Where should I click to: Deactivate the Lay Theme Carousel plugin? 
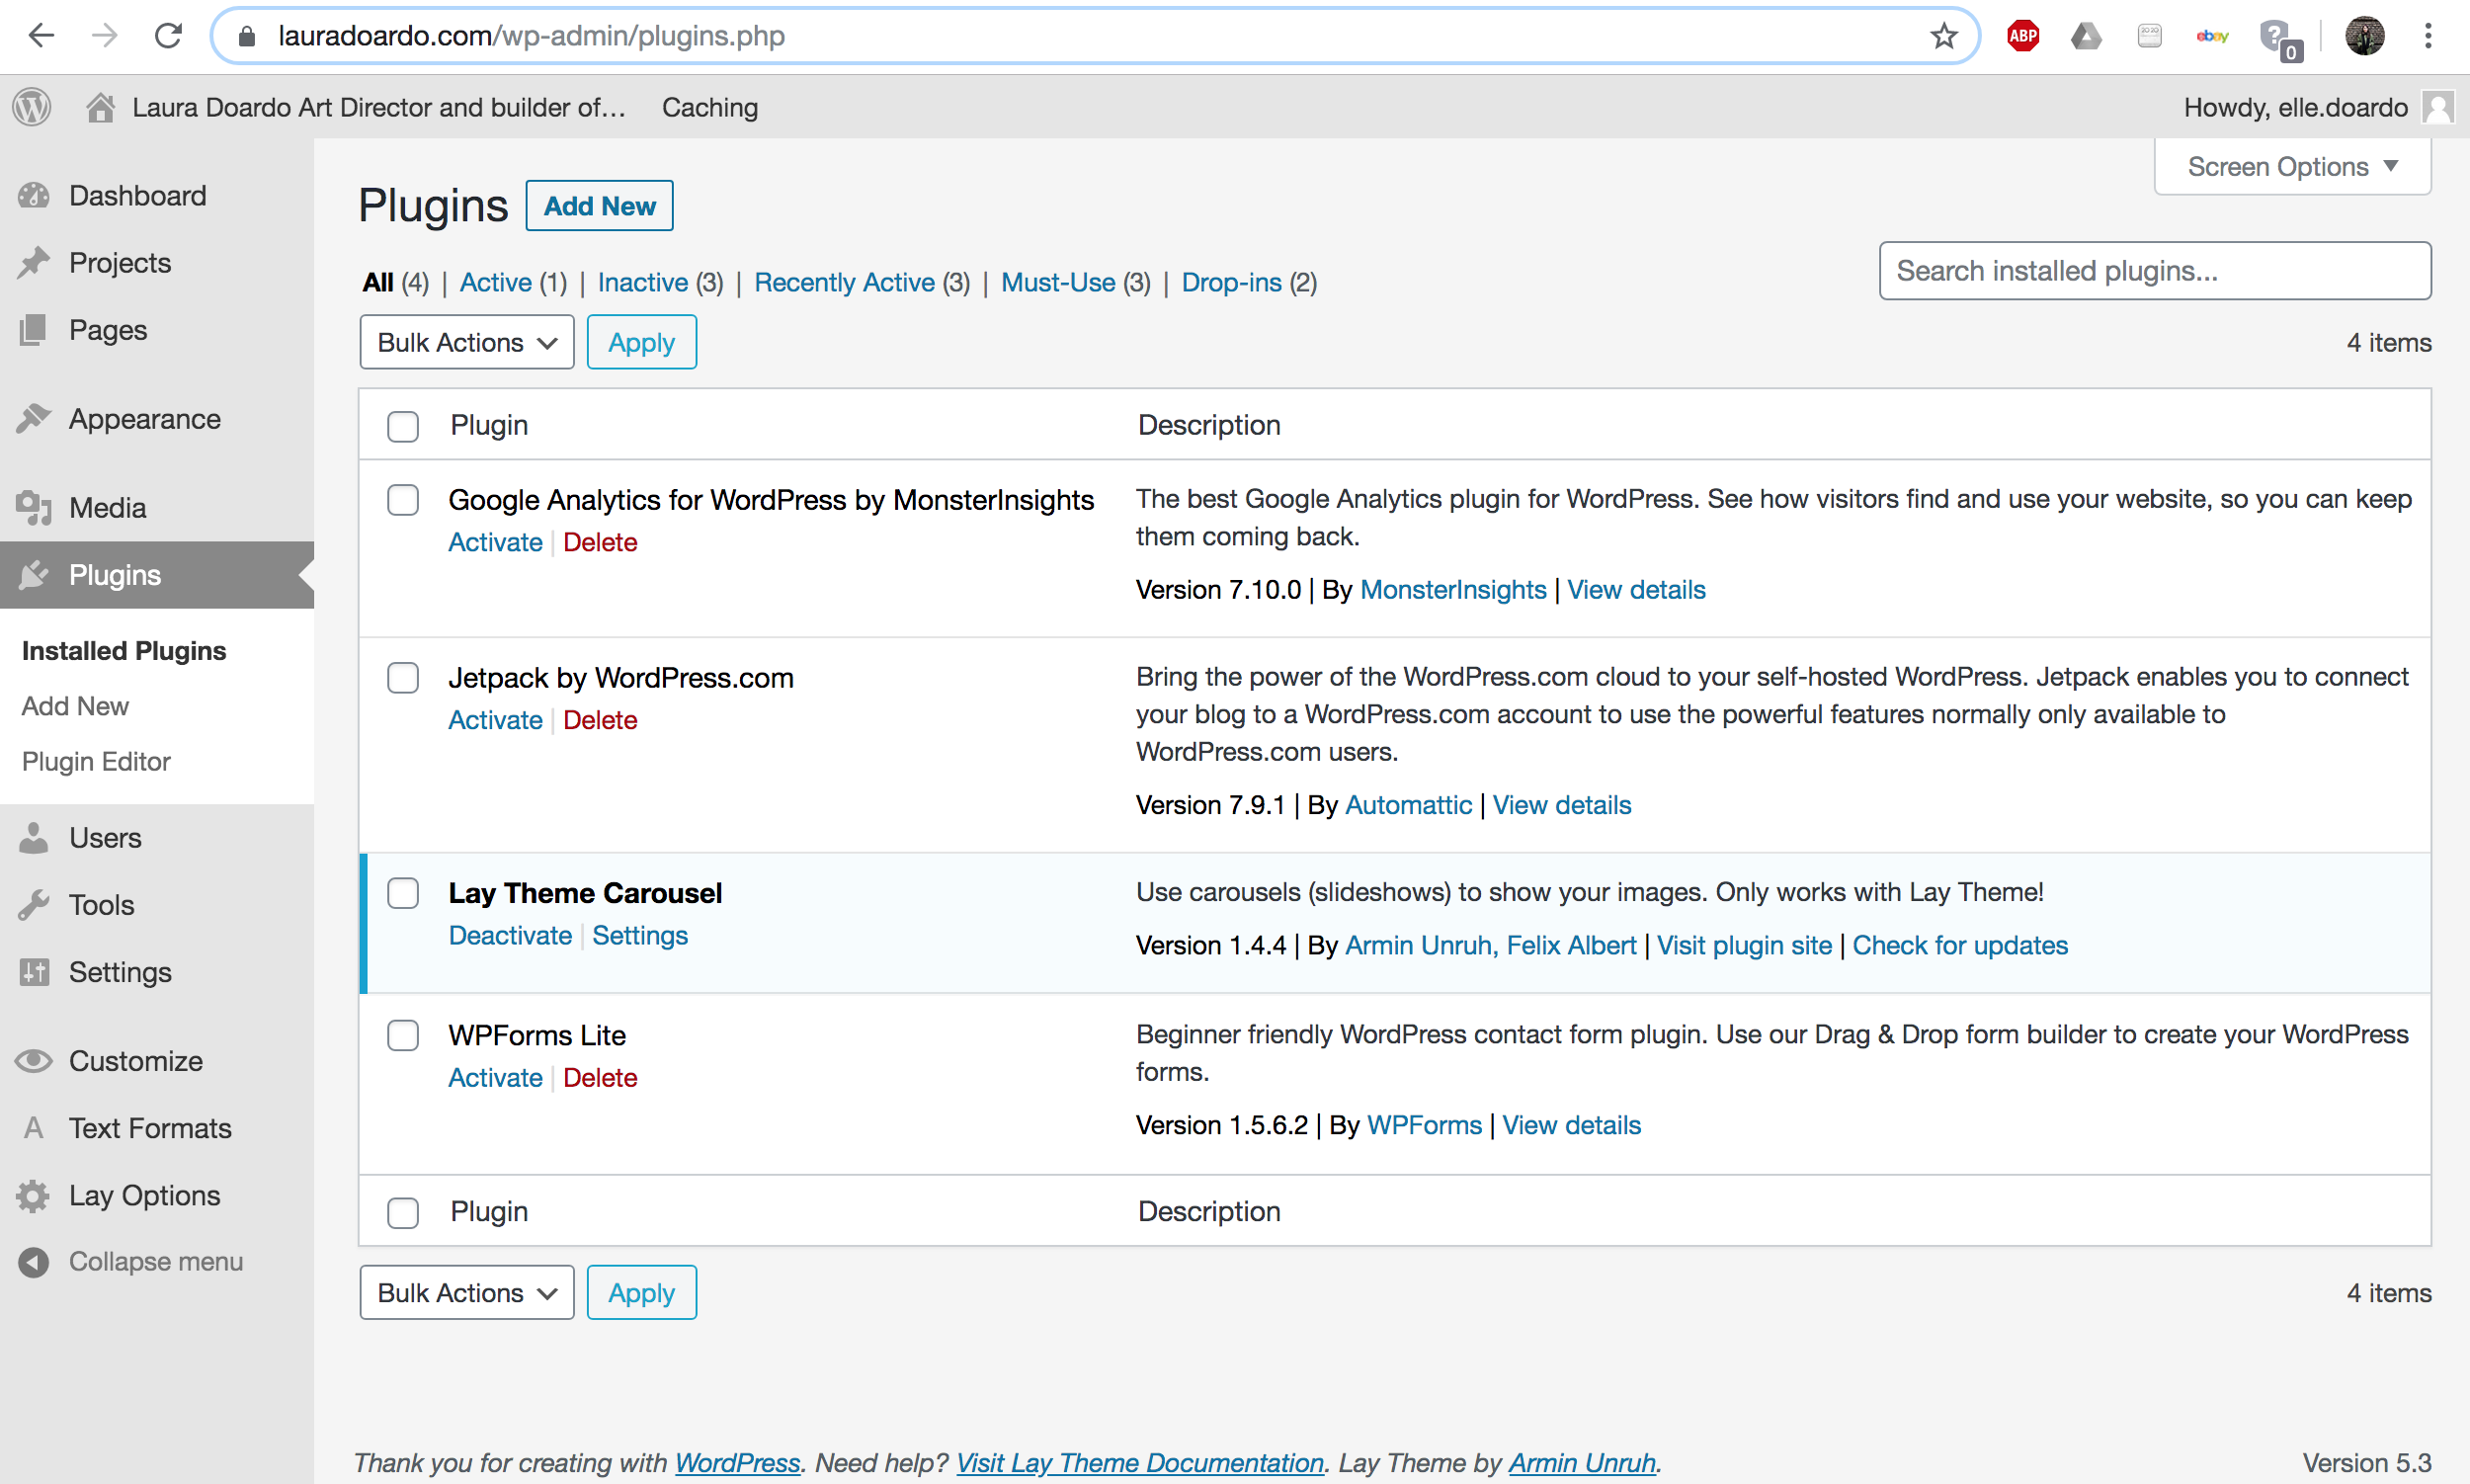[510, 936]
